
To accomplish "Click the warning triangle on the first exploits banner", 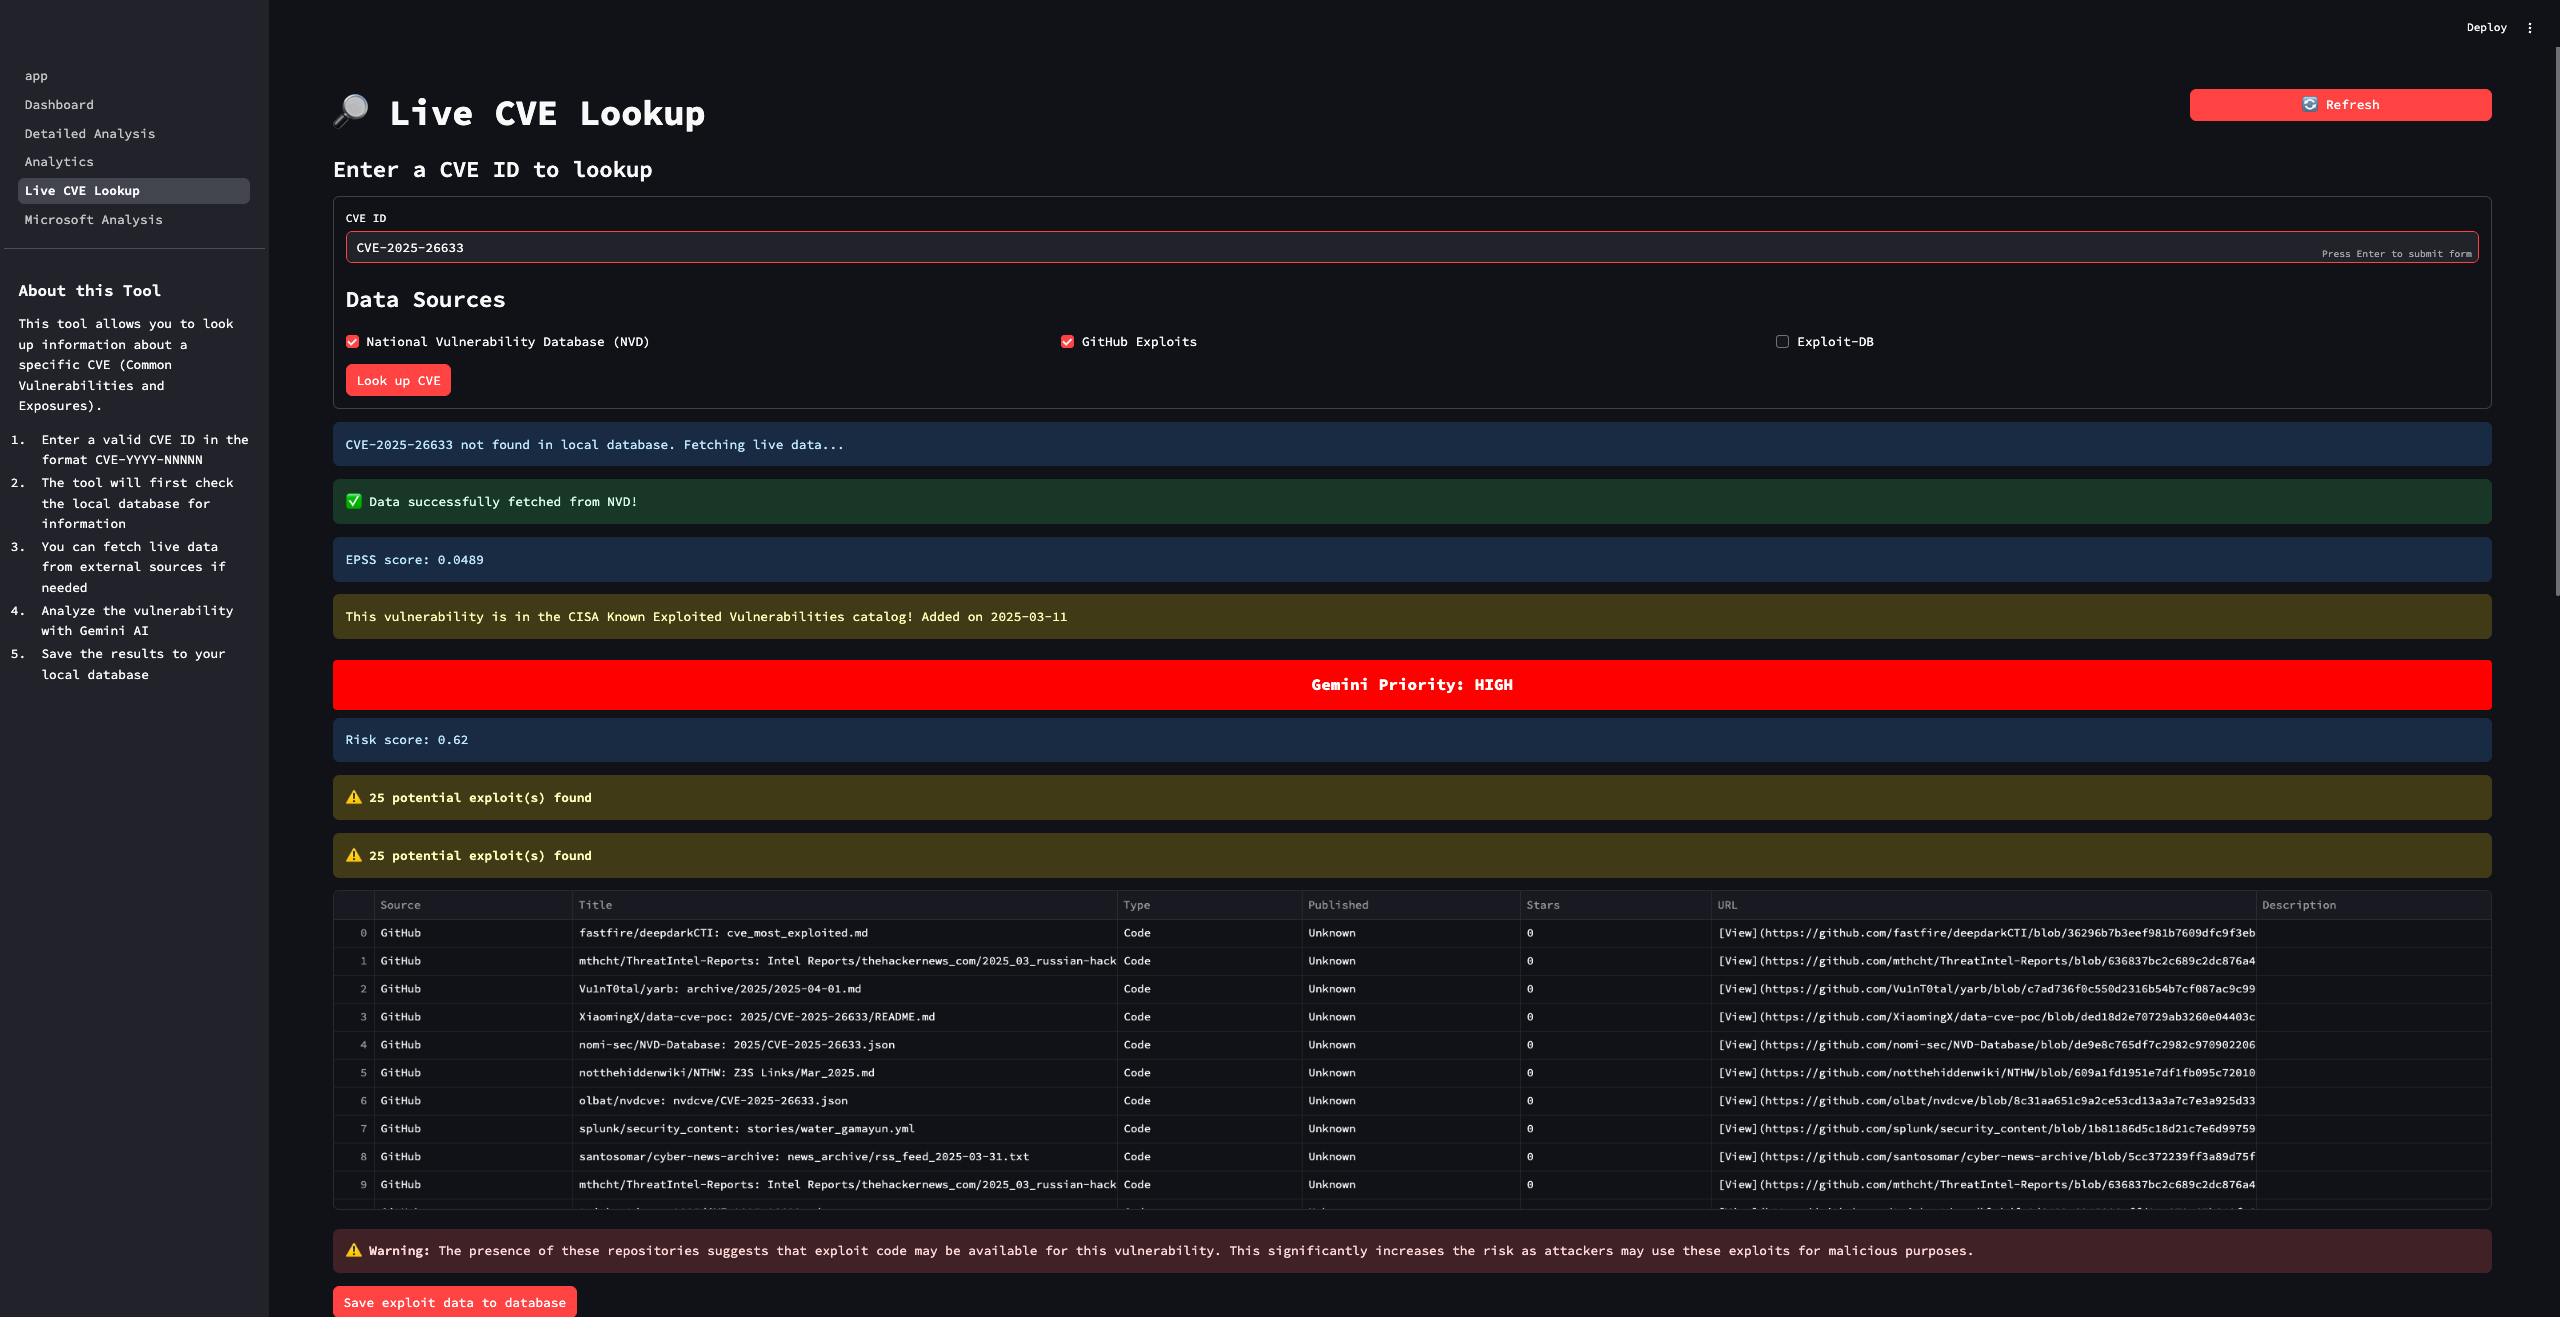I will tap(352, 797).
